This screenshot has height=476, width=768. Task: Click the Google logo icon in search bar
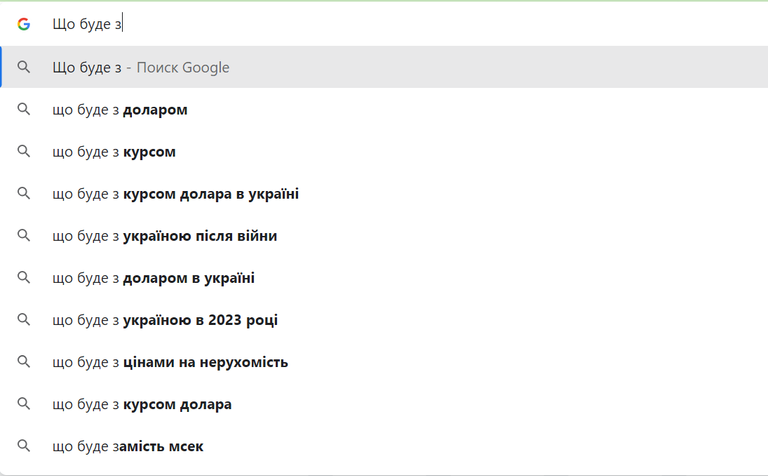24,24
